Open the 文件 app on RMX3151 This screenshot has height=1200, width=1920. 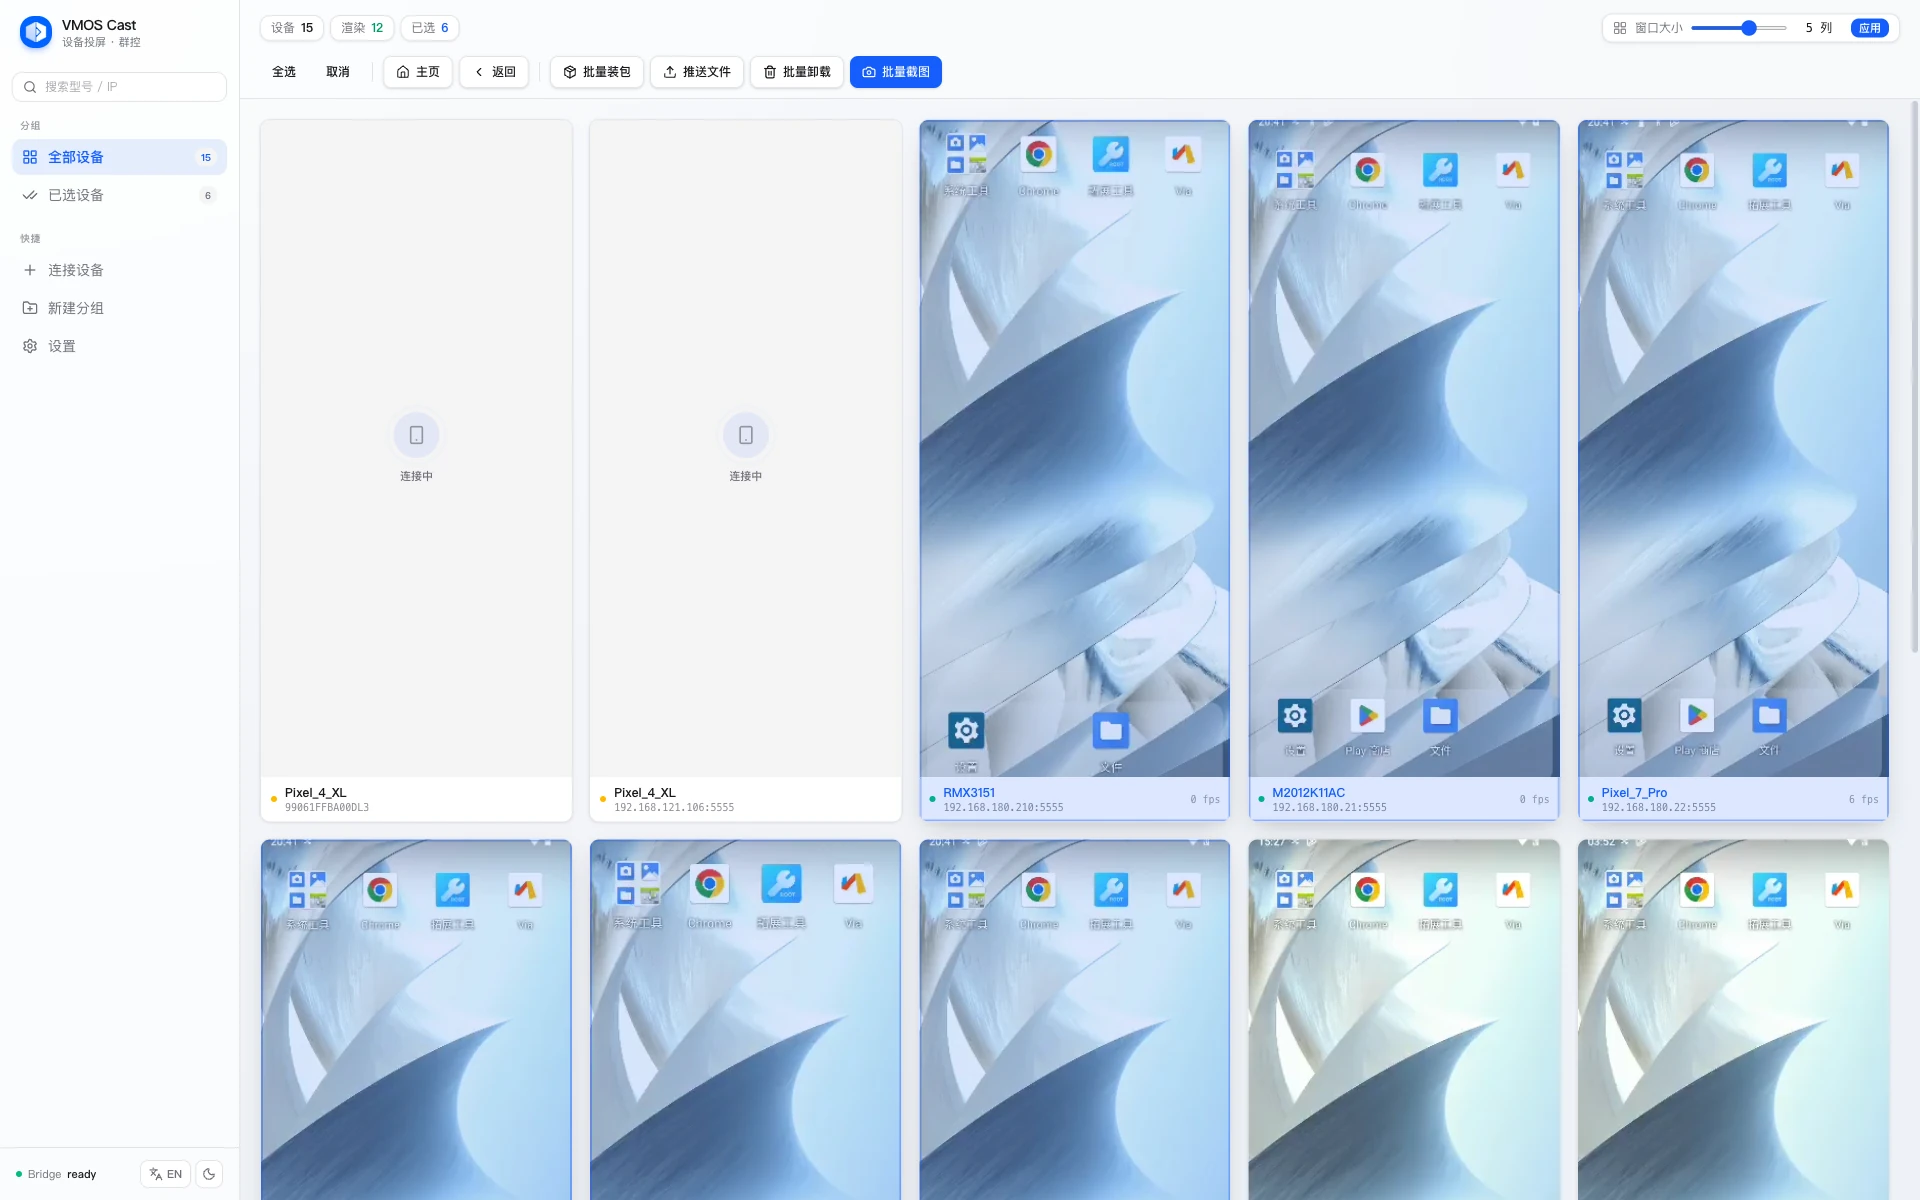click(1111, 731)
